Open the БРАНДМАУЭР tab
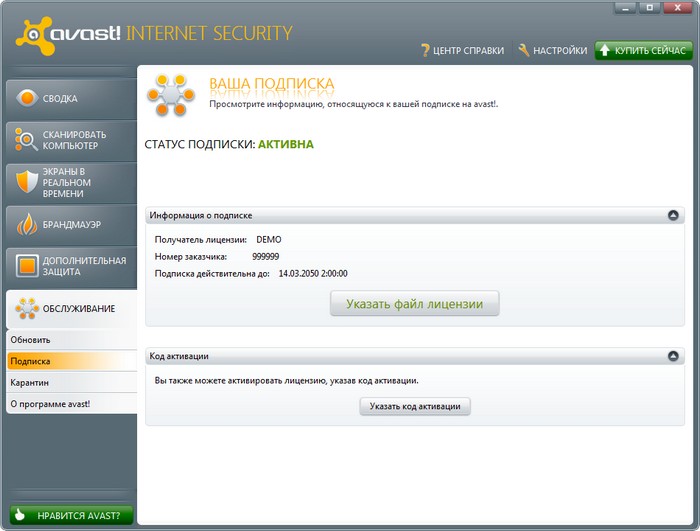The image size is (700, 531). [x=71, y=225]
